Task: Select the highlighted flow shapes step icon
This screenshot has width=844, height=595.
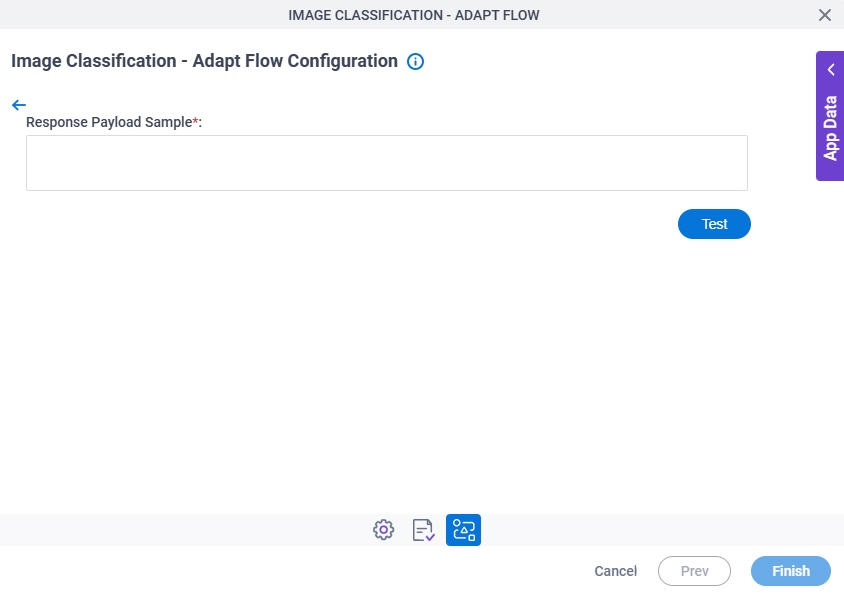Action: pos(463,530)
